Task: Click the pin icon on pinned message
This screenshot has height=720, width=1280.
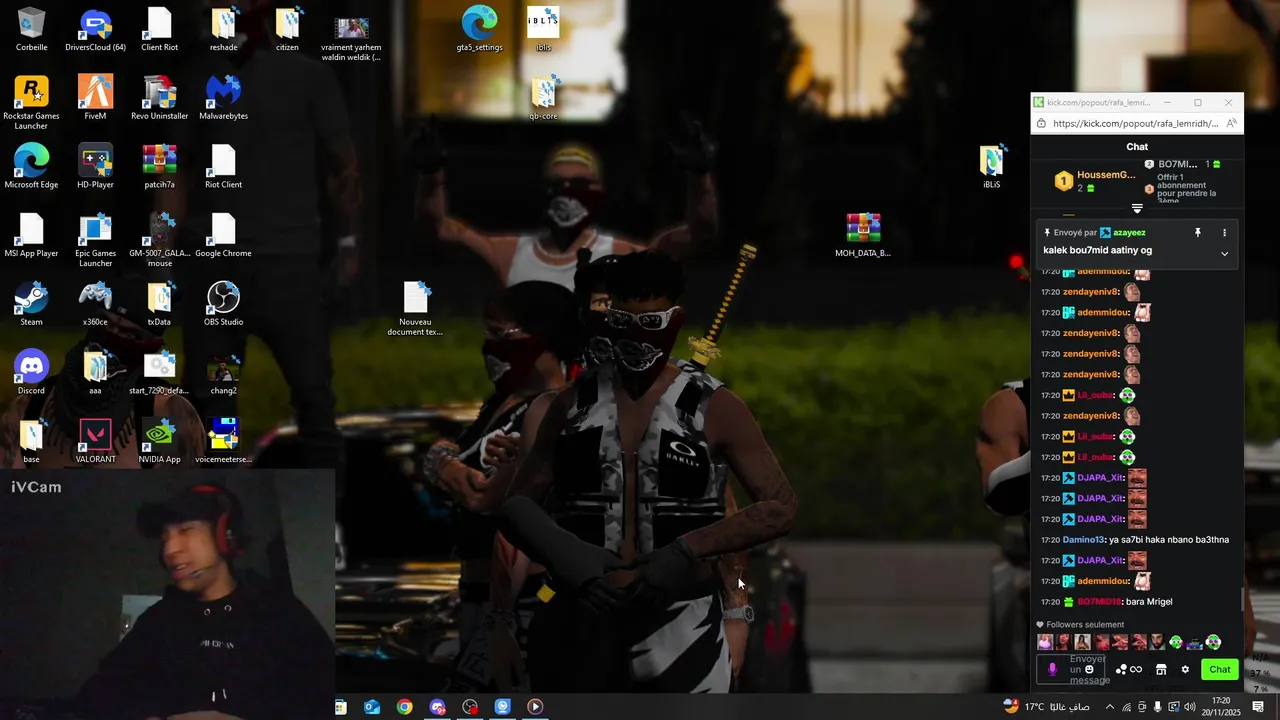Action: [1197, 233]
